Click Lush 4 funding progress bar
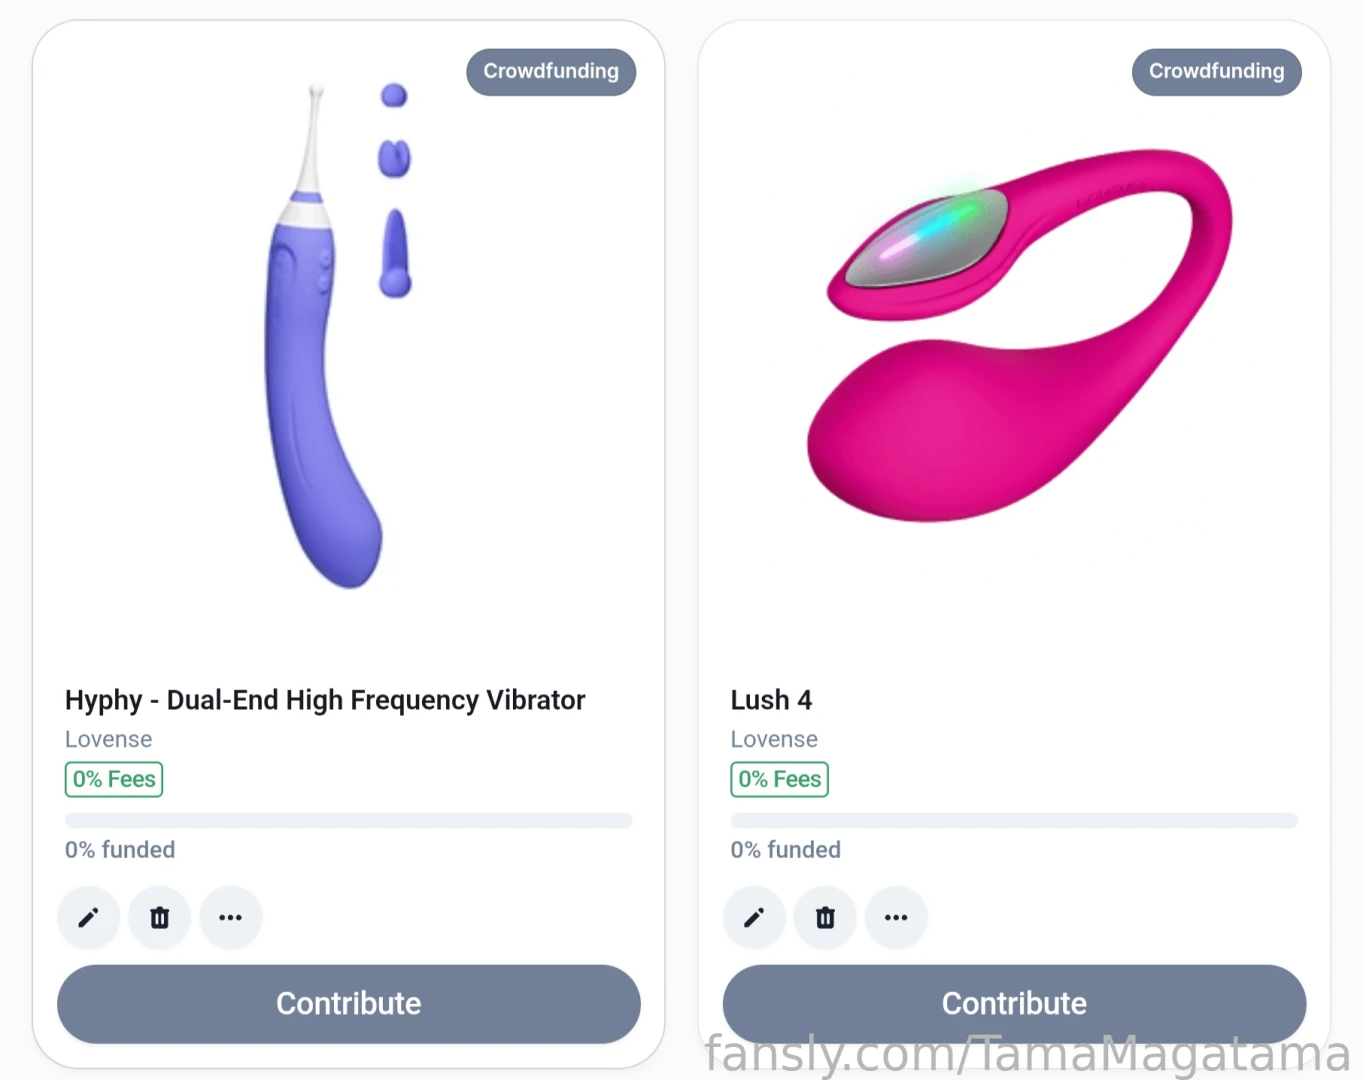 (1014, 821)
